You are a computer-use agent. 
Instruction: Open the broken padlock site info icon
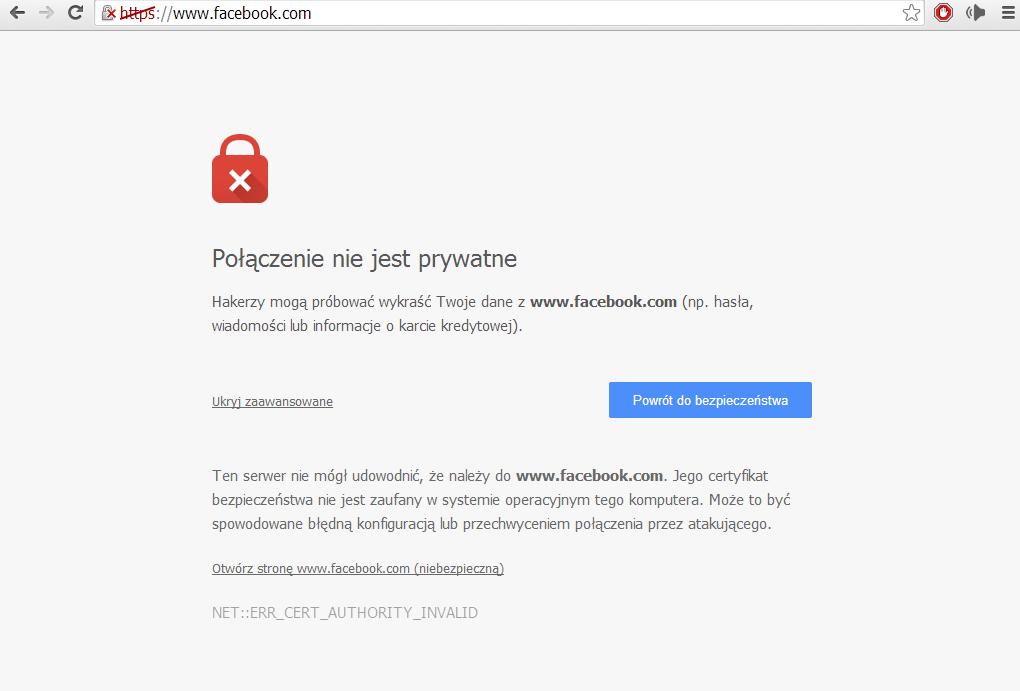click(x=109, y=13)
